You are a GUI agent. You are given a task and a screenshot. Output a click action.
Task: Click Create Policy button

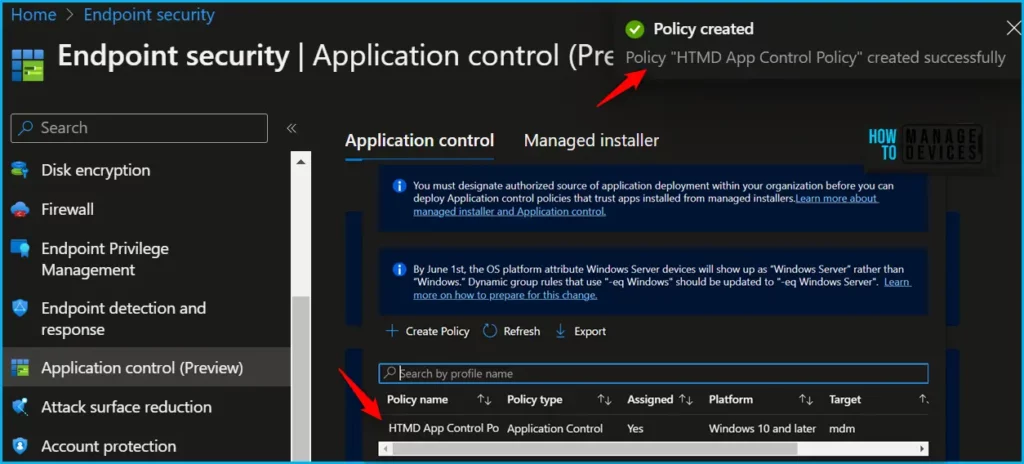pyautogui.click(x=428, y=331)
